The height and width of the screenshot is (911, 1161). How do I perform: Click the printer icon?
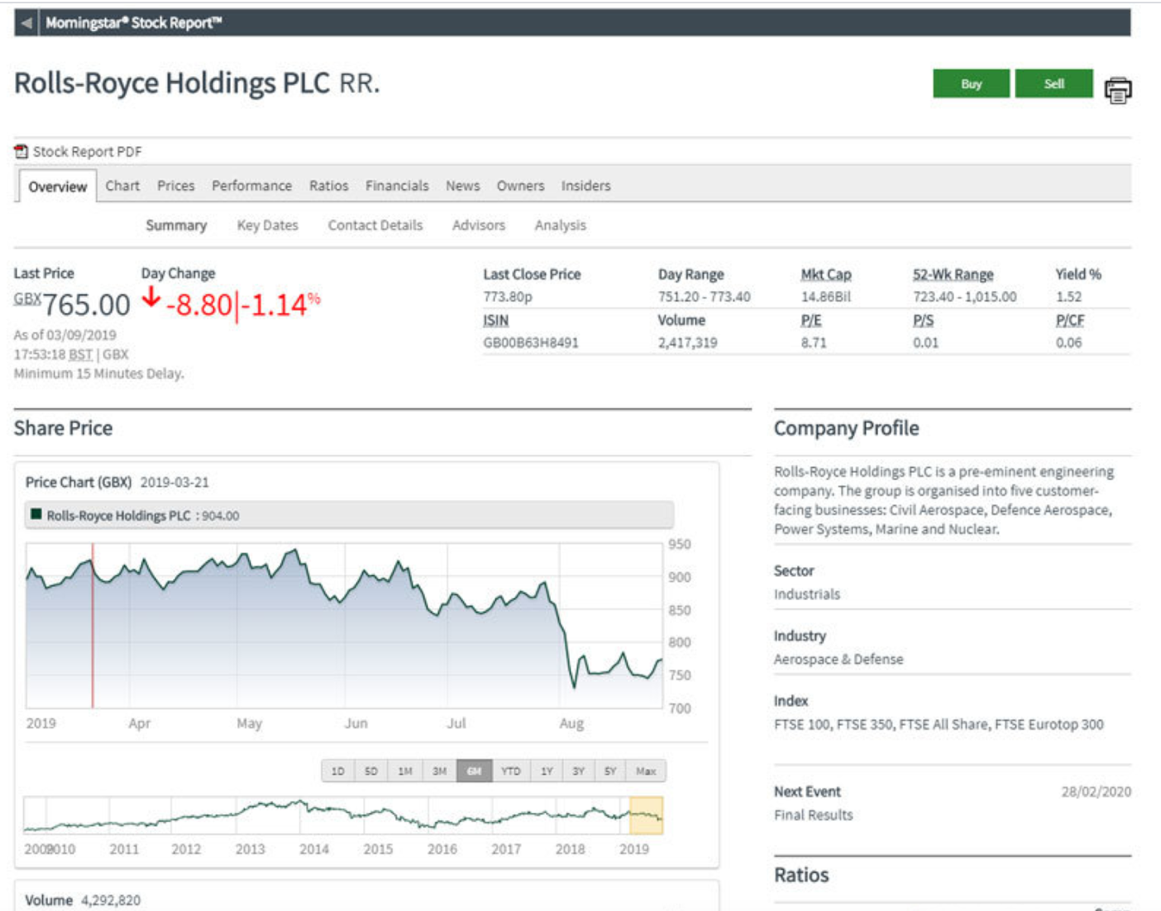(1117, 90)
